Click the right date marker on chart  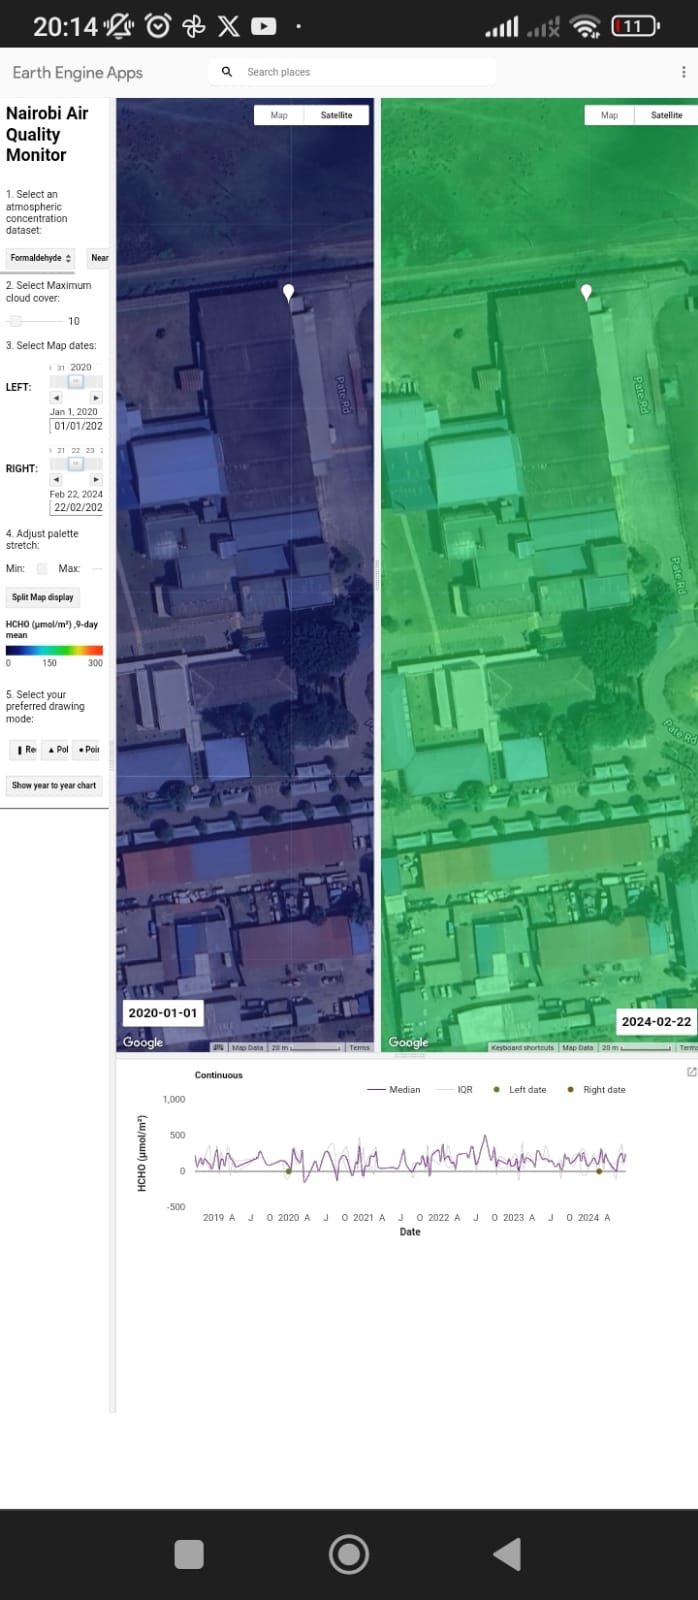click(x=599, y=1171)
